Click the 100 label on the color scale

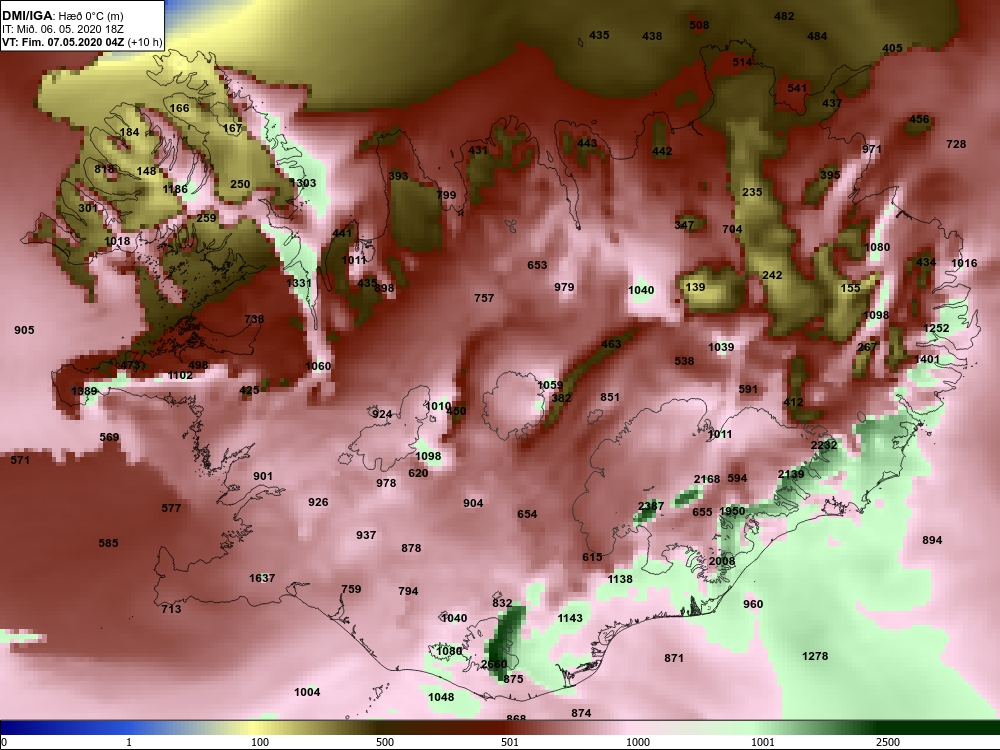pyautogui.click(x=260, y=742)
